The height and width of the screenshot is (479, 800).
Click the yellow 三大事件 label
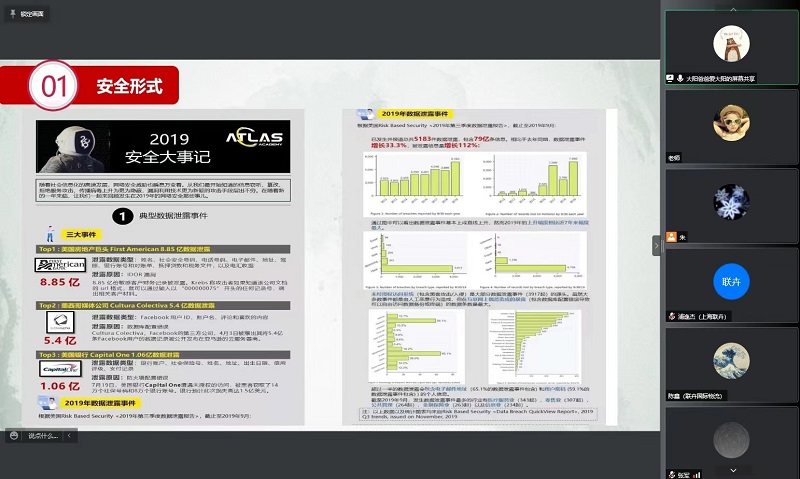pos(81,235)
